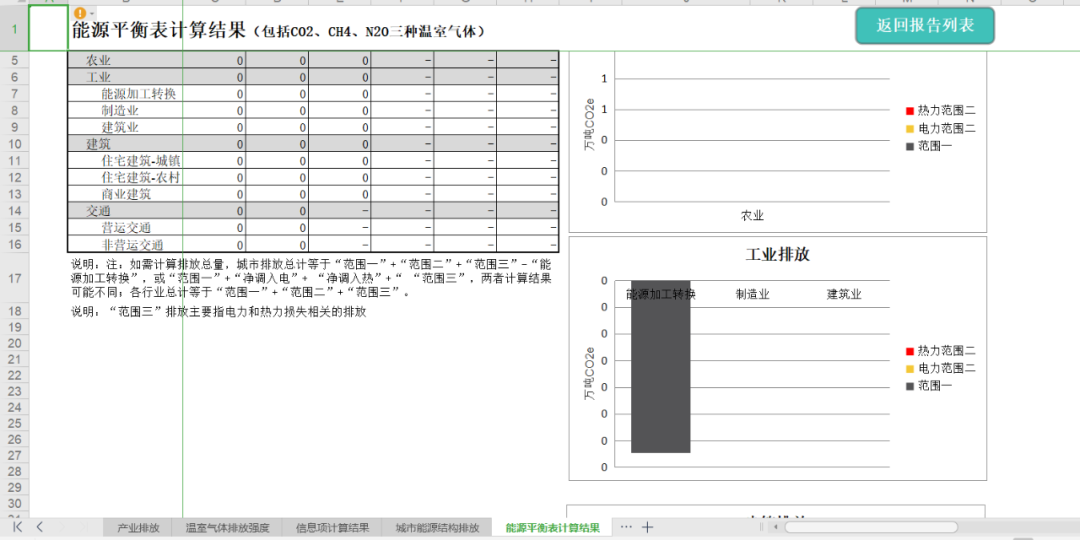Switch to the 产业排放 sheet tab

point(138,528)
